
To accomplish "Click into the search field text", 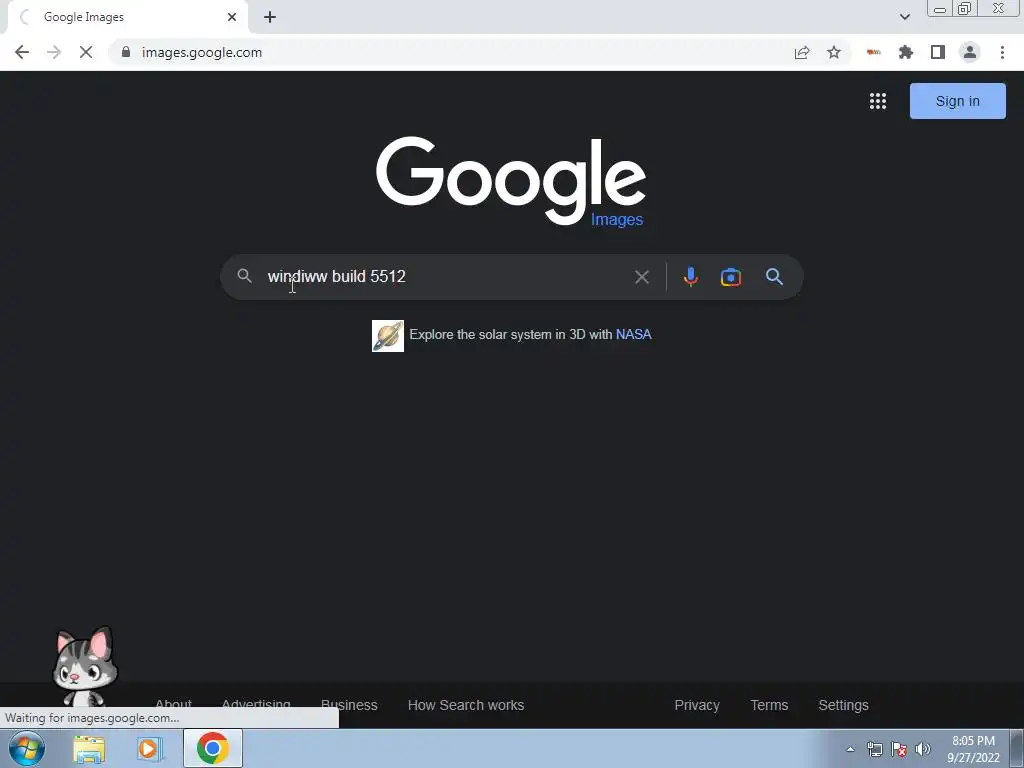I will pos(336,276).
